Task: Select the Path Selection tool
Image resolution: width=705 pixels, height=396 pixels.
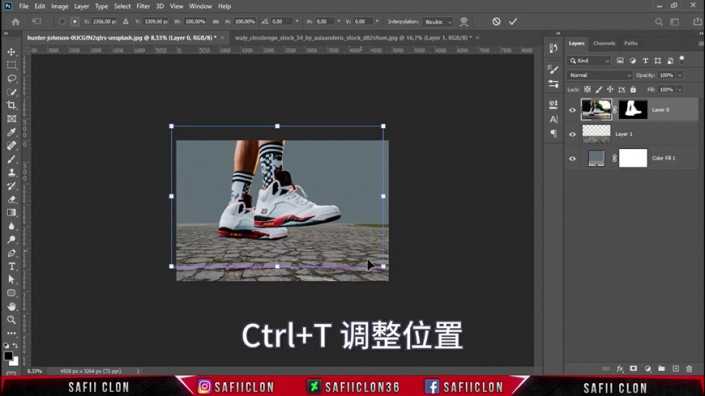Action: (12, 280)
